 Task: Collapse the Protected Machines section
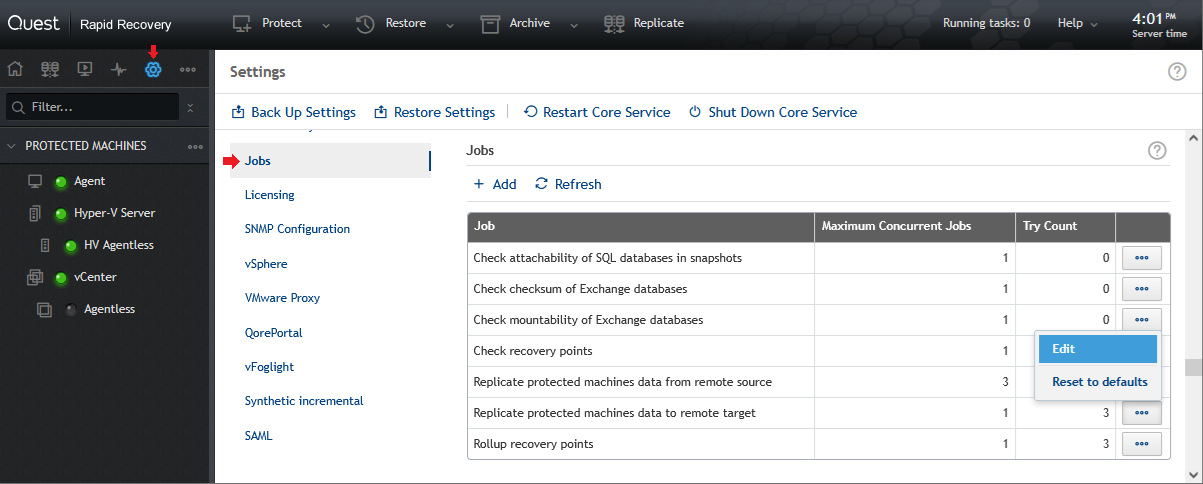point(12,146)
